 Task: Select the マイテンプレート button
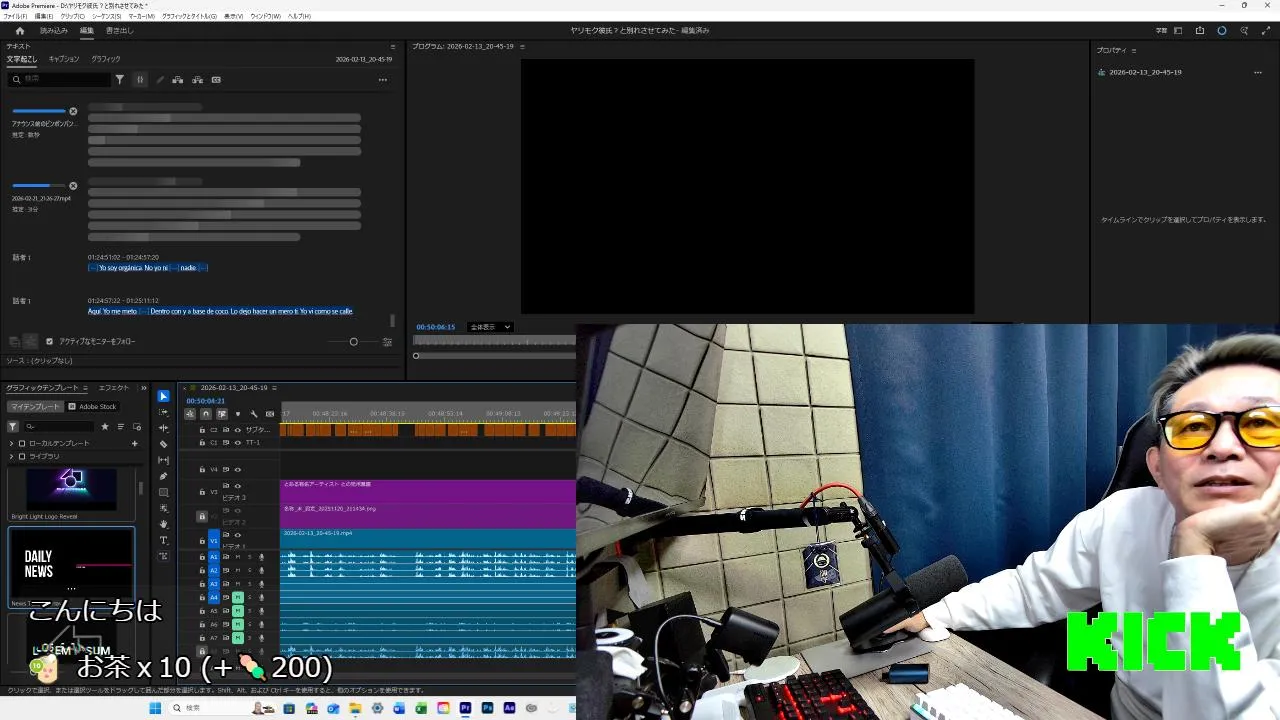click(x=36, y=407)
